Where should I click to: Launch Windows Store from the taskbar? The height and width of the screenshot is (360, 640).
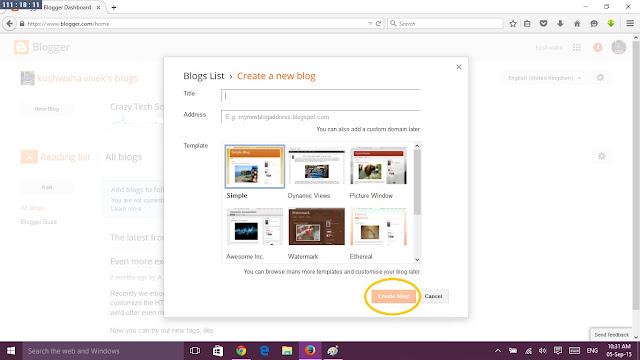tap(218, 351)
